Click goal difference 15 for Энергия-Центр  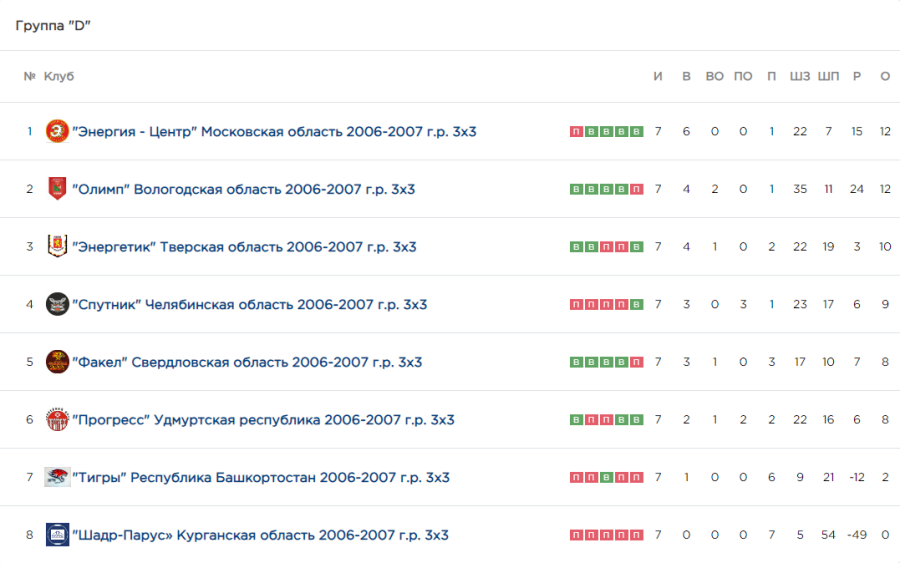click(x=856, y=131)
